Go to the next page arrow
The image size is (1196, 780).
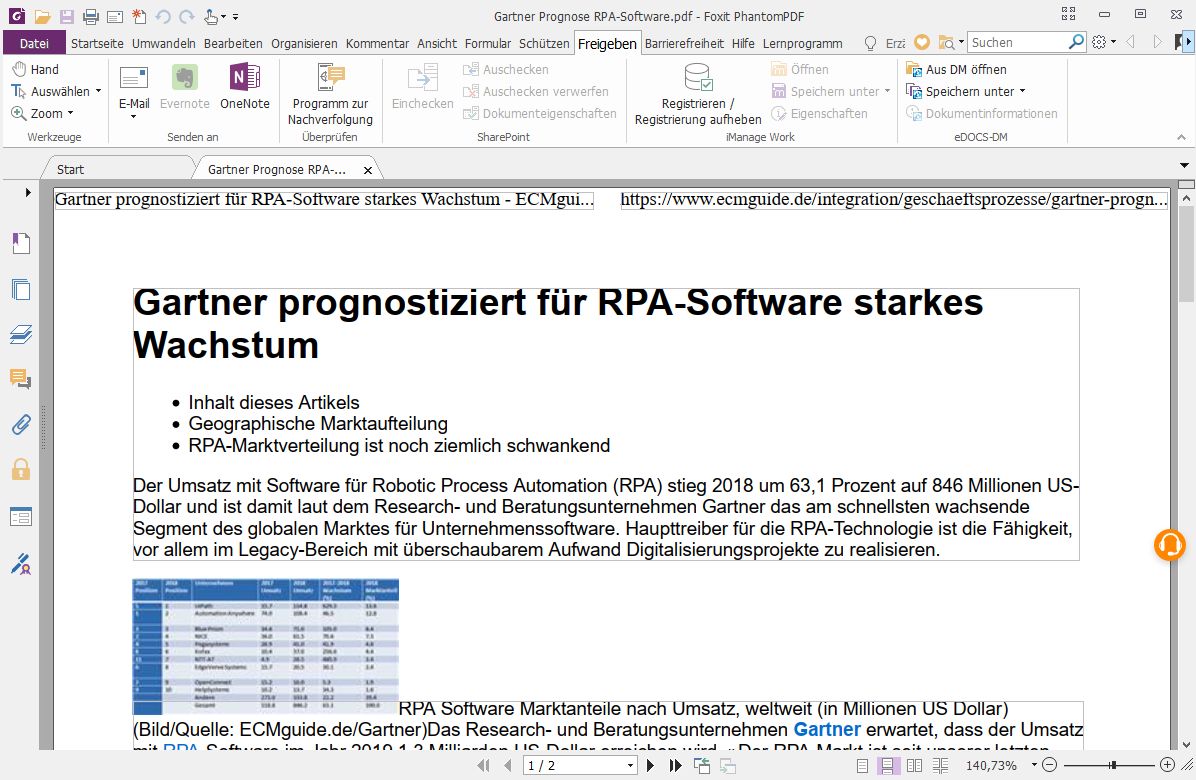click(651, 766)
